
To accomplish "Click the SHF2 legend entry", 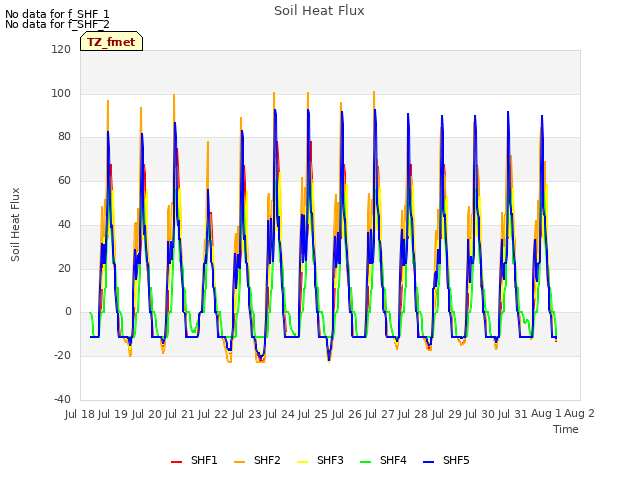I will (x=257, y=461).
